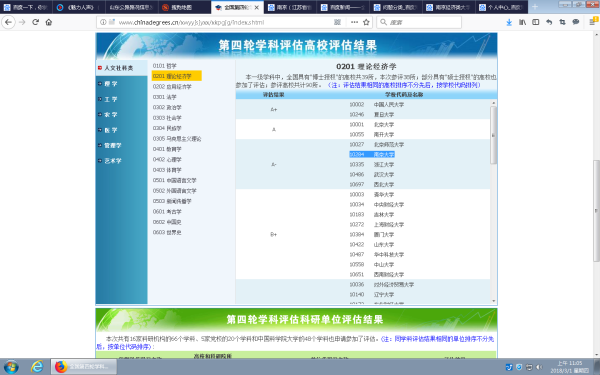Go to the Firefox home page
Screen dimensions: 600x375
tap(49, 22)
